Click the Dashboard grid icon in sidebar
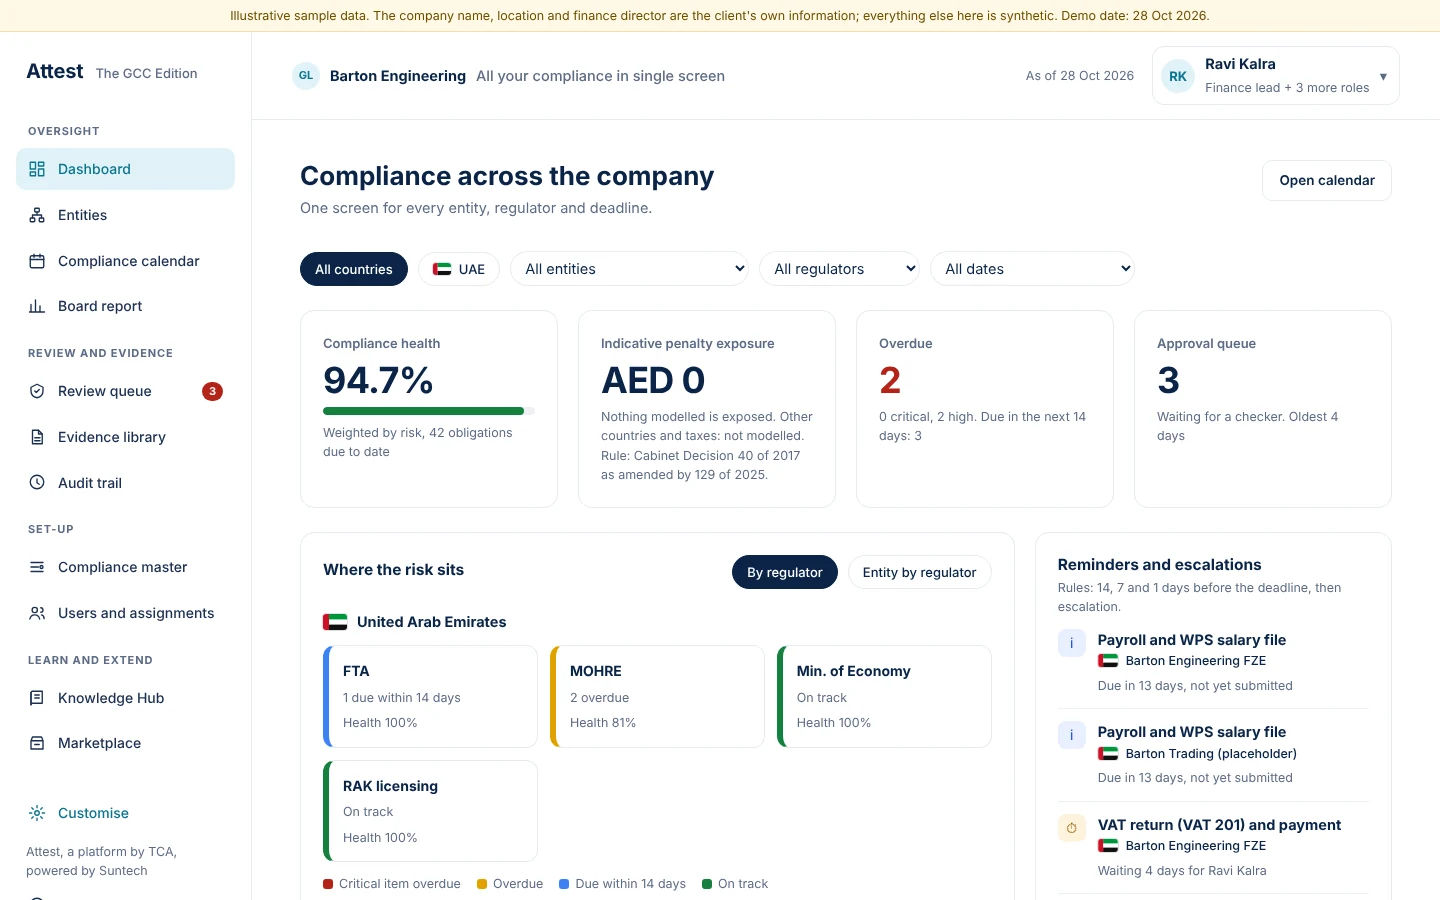Viewport: 1440px width, 900px height. point(37,169)
